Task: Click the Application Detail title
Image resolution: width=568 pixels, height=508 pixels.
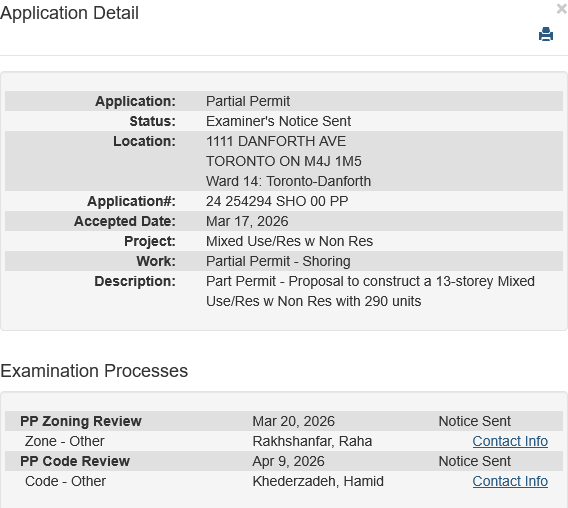Action: click(70, 13)
